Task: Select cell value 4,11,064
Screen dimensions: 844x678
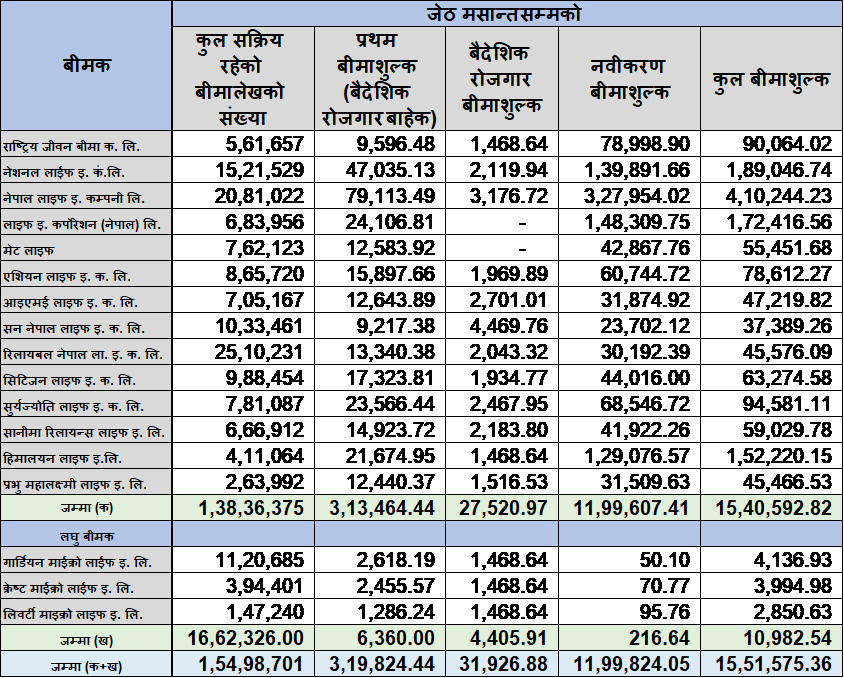Action: coord(265,456)
